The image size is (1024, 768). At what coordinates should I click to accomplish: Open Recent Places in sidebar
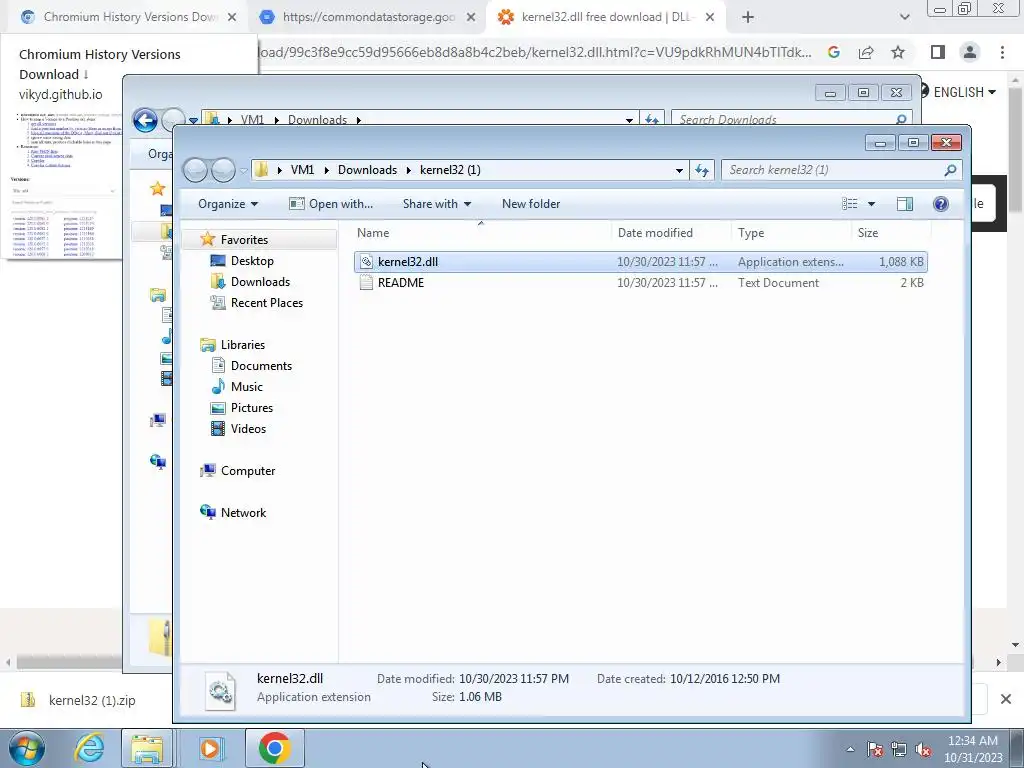(266, 302)
